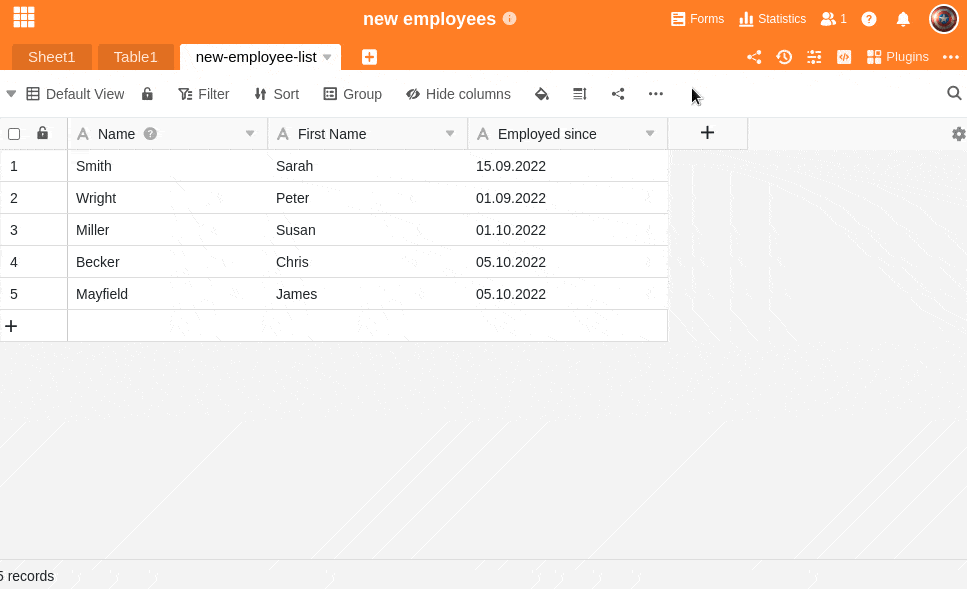
Task: Click Hide columns visibility option
Action: [x=458, y=94]
